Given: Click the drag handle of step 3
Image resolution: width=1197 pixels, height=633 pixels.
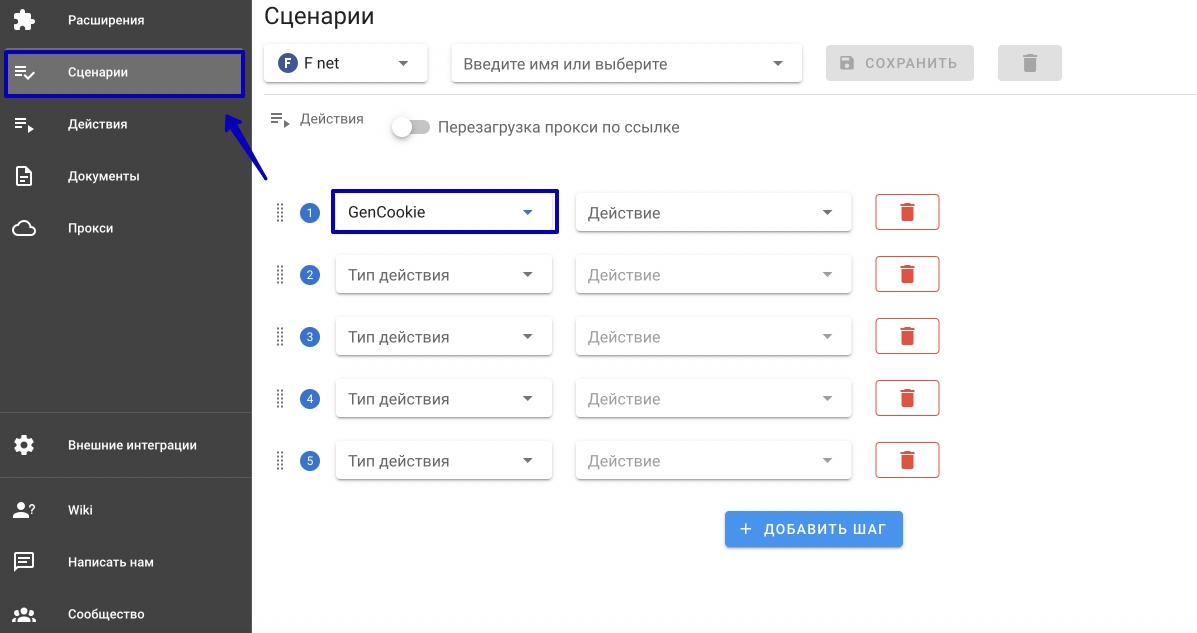Looking at the screenshot, I should 280,336.
